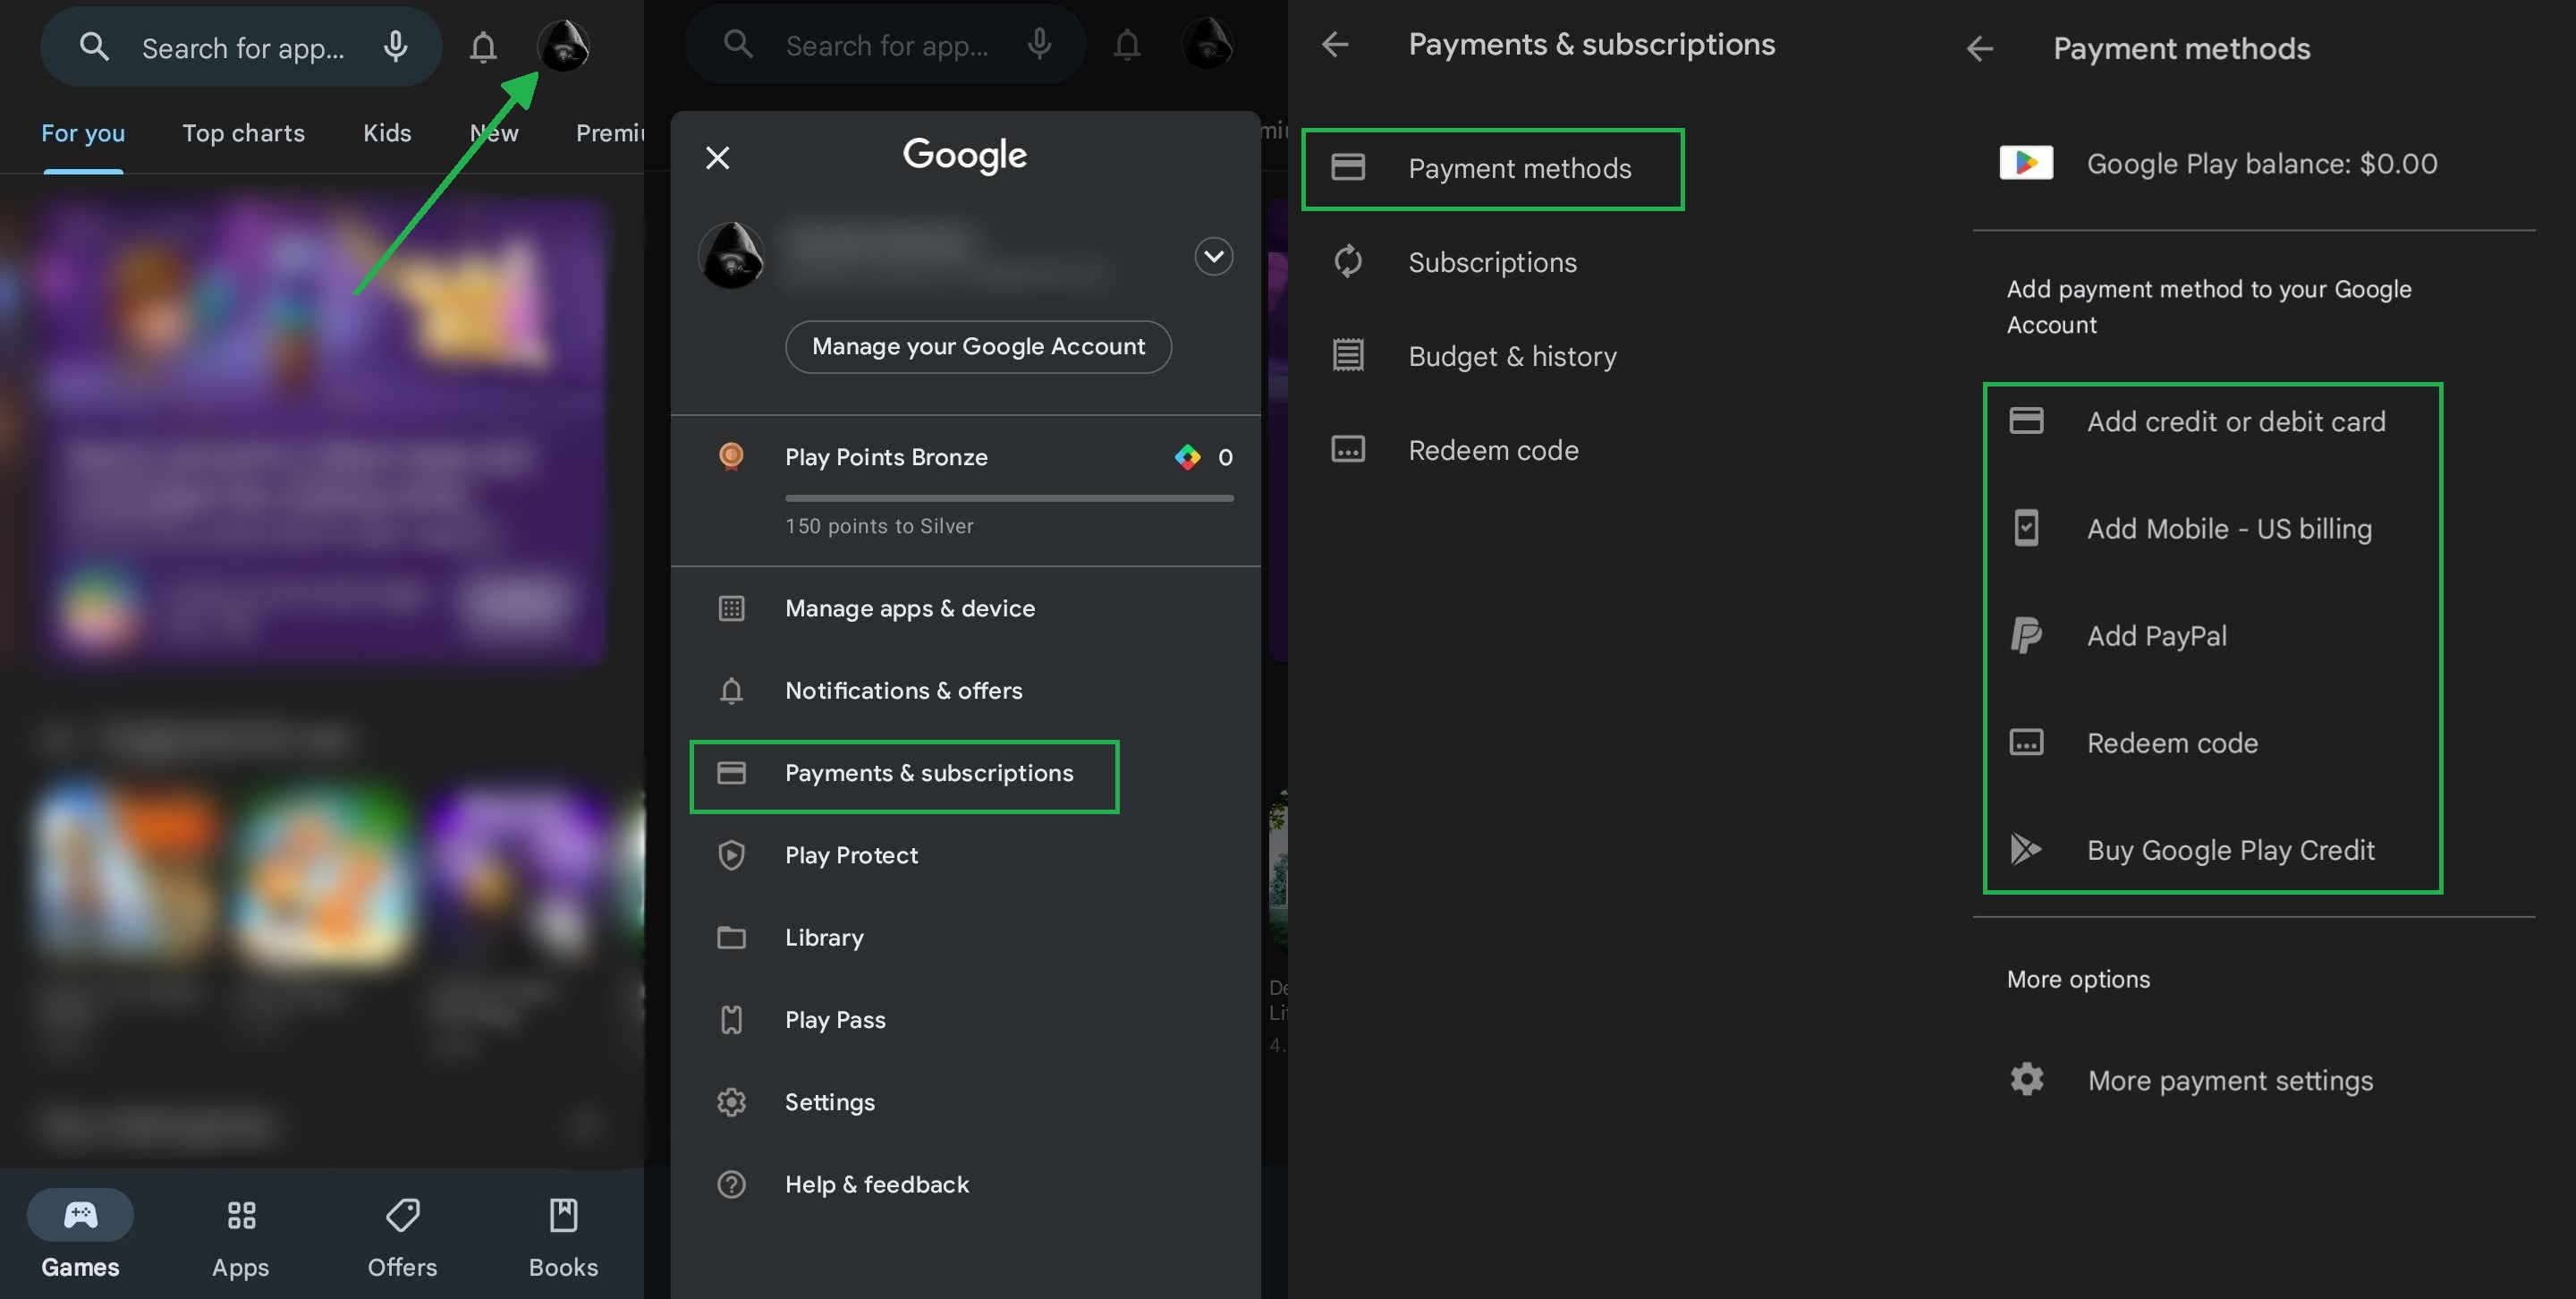
Task: Expand the account dropdown arrow
Action: click(x=1214, y=253)
